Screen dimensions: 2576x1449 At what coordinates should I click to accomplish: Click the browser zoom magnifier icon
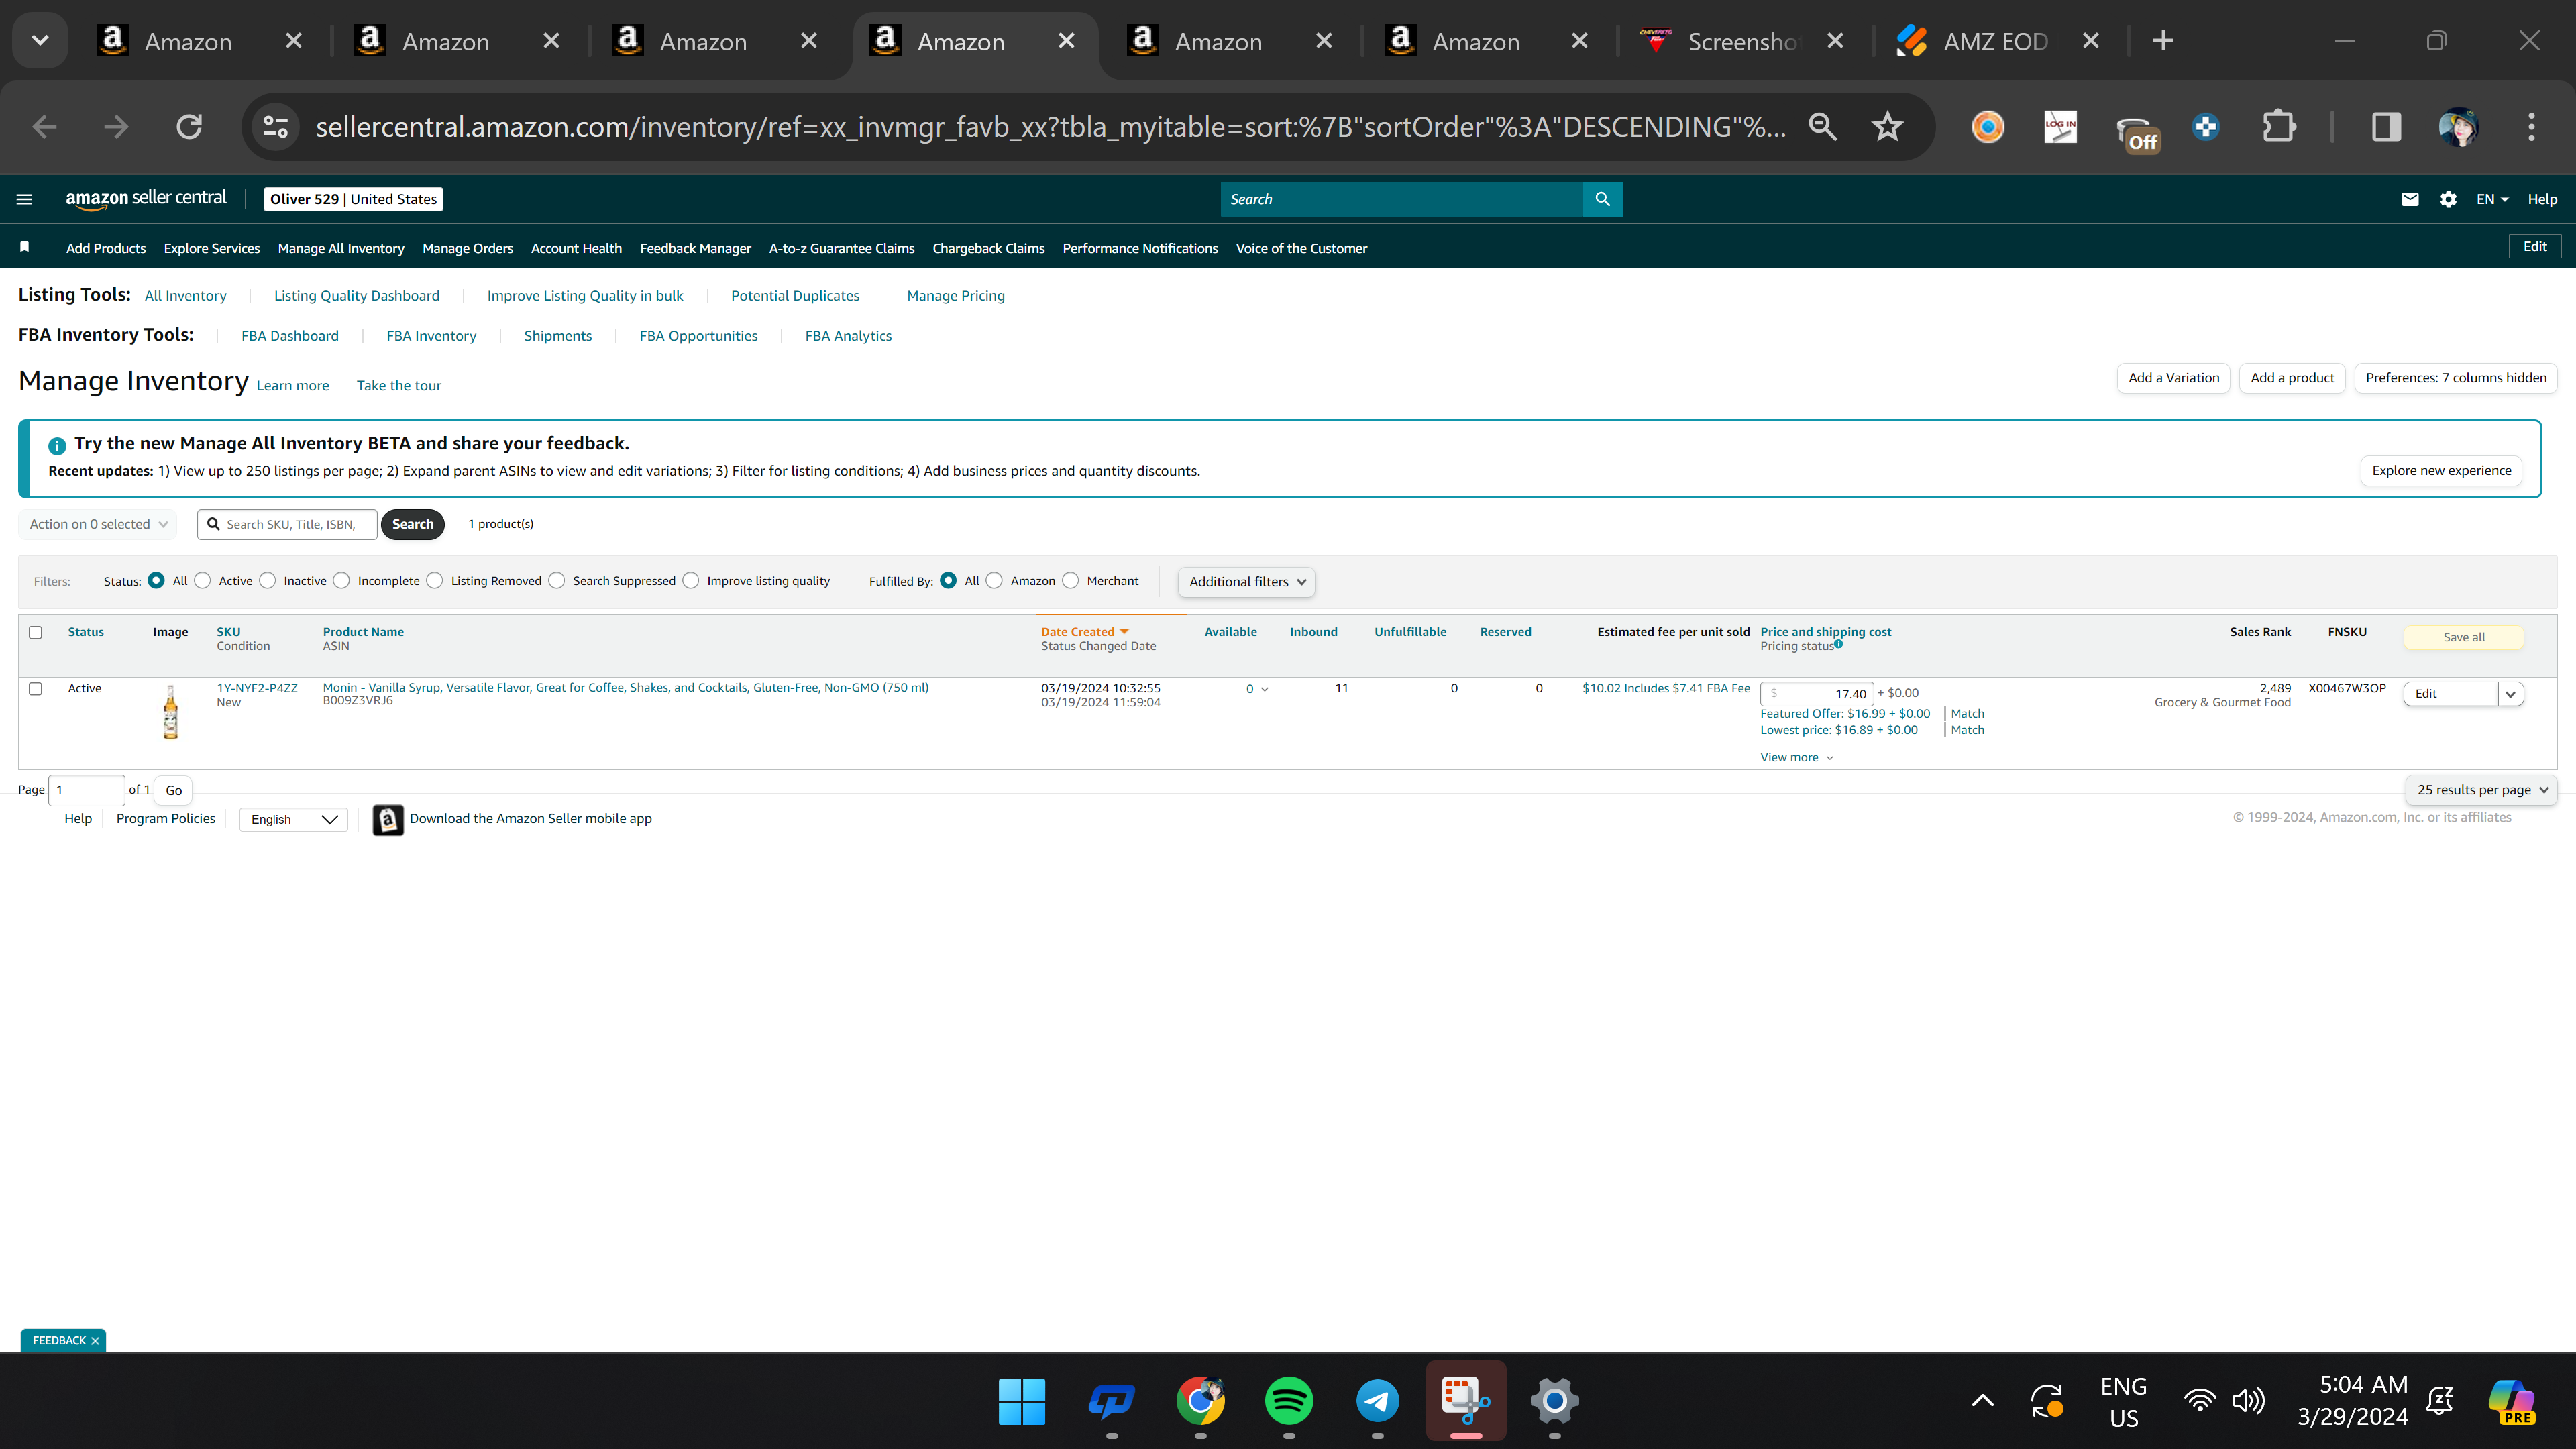click(1823, 127)
